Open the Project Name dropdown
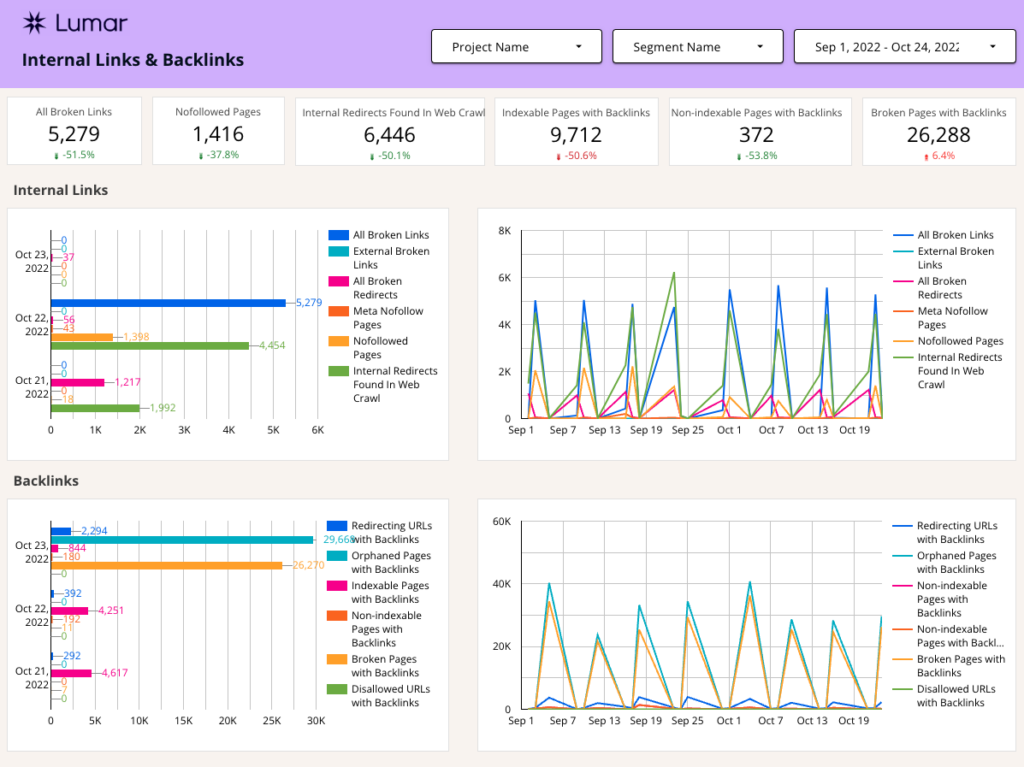The height and width of the screenshot is (767, 1024). [516, 46]
